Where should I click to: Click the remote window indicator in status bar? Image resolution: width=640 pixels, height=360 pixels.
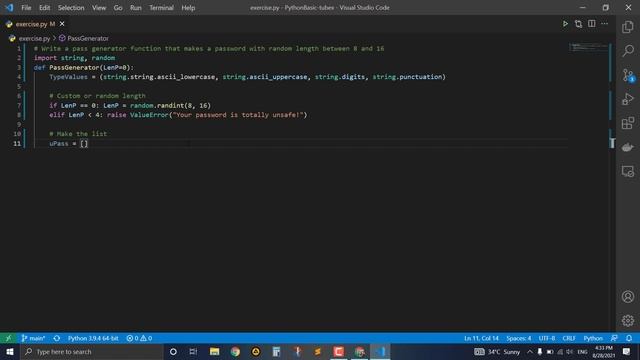[8, 338]
